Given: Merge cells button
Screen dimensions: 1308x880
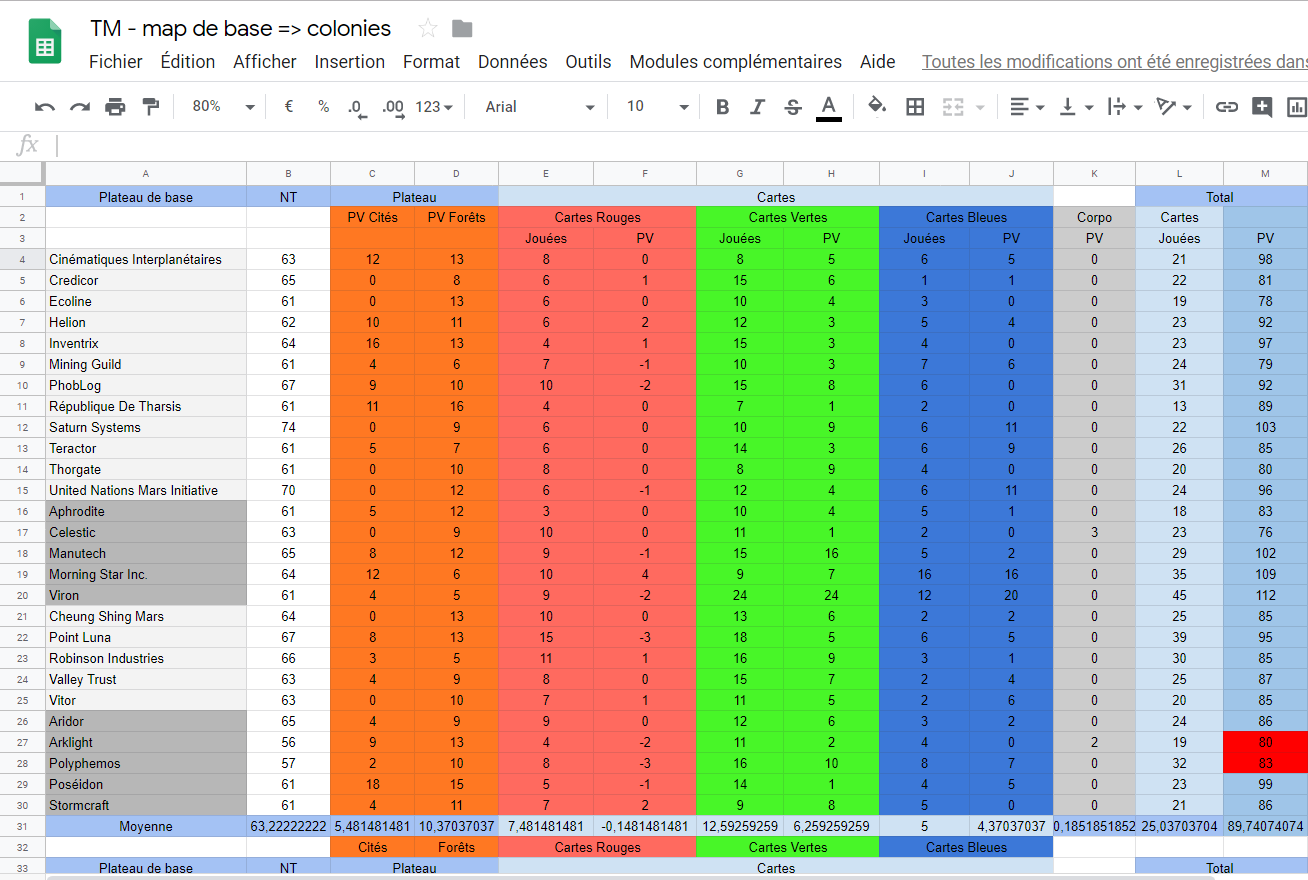Looking at the screenshot, I should click(x=953, y=107).
